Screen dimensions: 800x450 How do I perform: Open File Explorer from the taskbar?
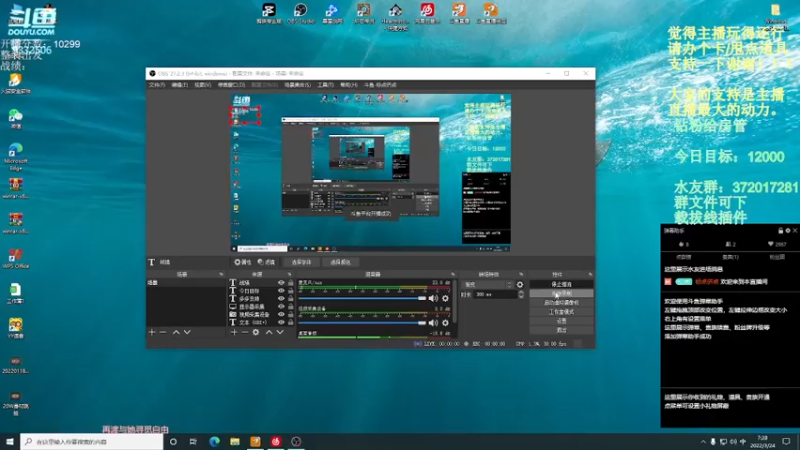click(x=235, y=441)
